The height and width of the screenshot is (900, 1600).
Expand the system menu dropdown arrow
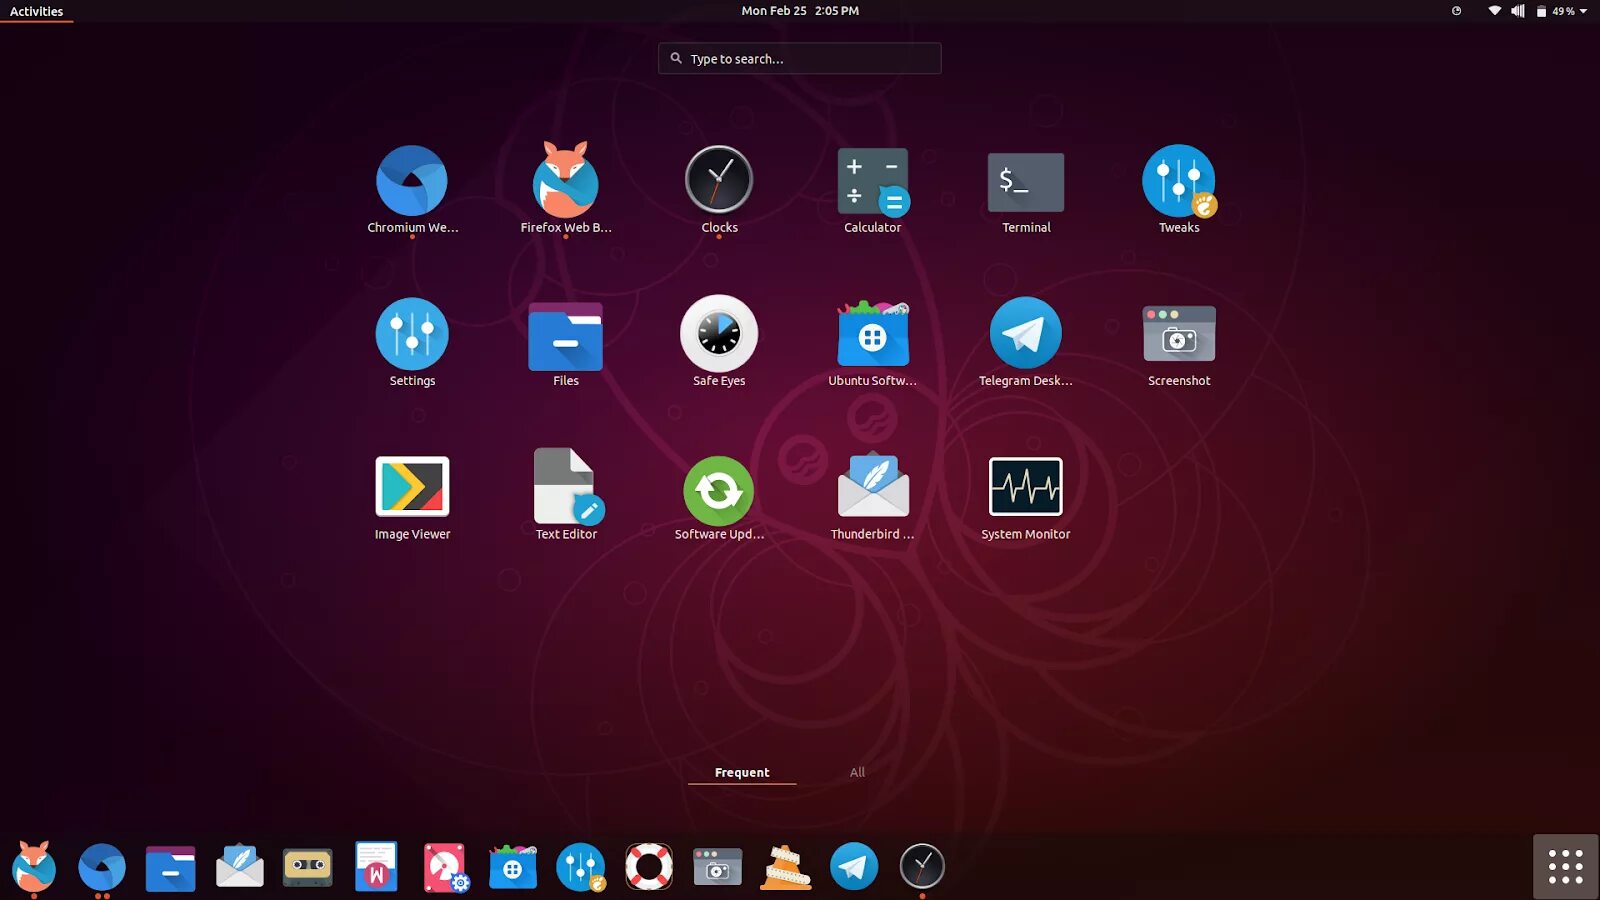tap(1584, 11)
